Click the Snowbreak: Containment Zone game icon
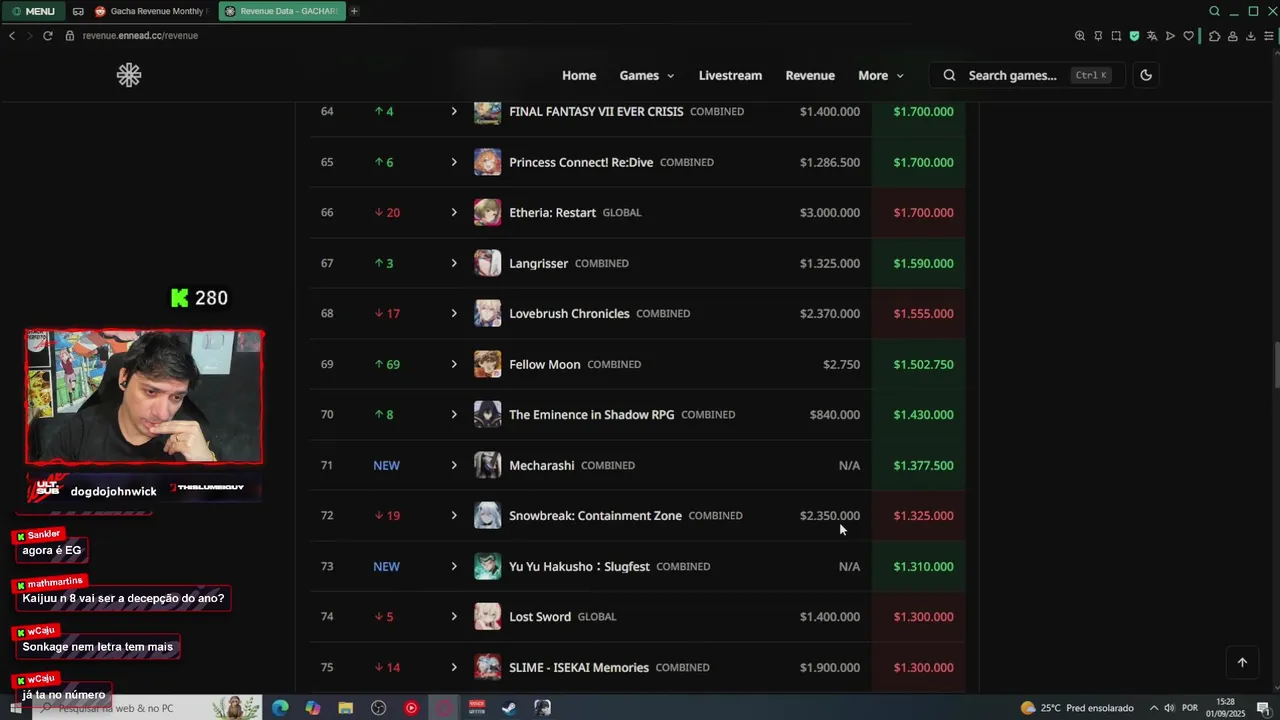 487,515
